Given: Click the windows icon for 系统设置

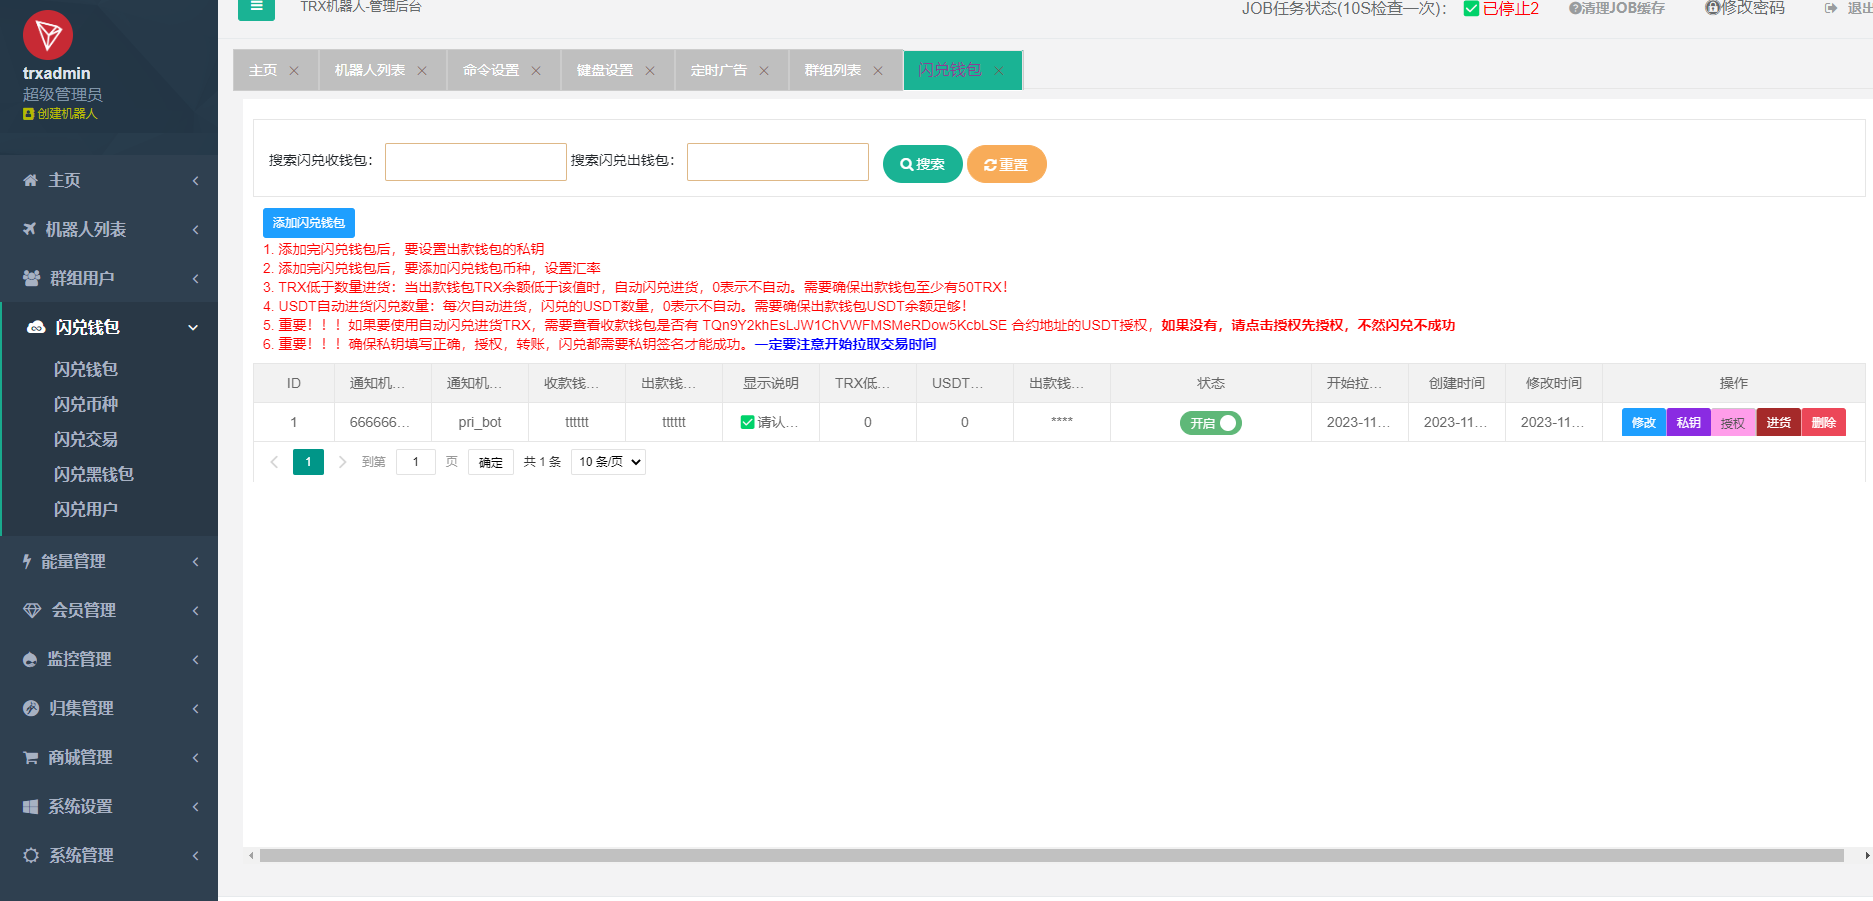Looking at the screenshot, I should click(x=31, y=806).
